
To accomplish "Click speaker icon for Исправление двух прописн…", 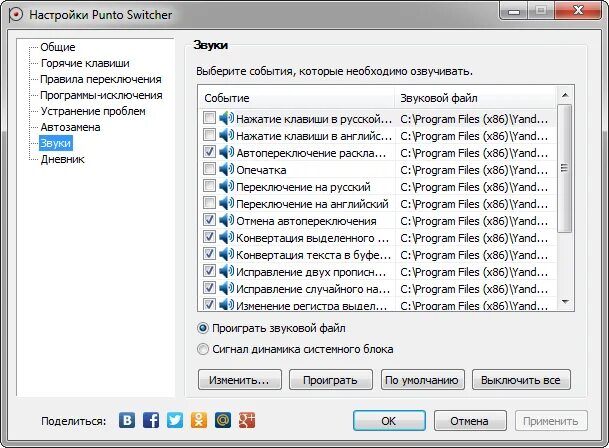I will [226, 272].
